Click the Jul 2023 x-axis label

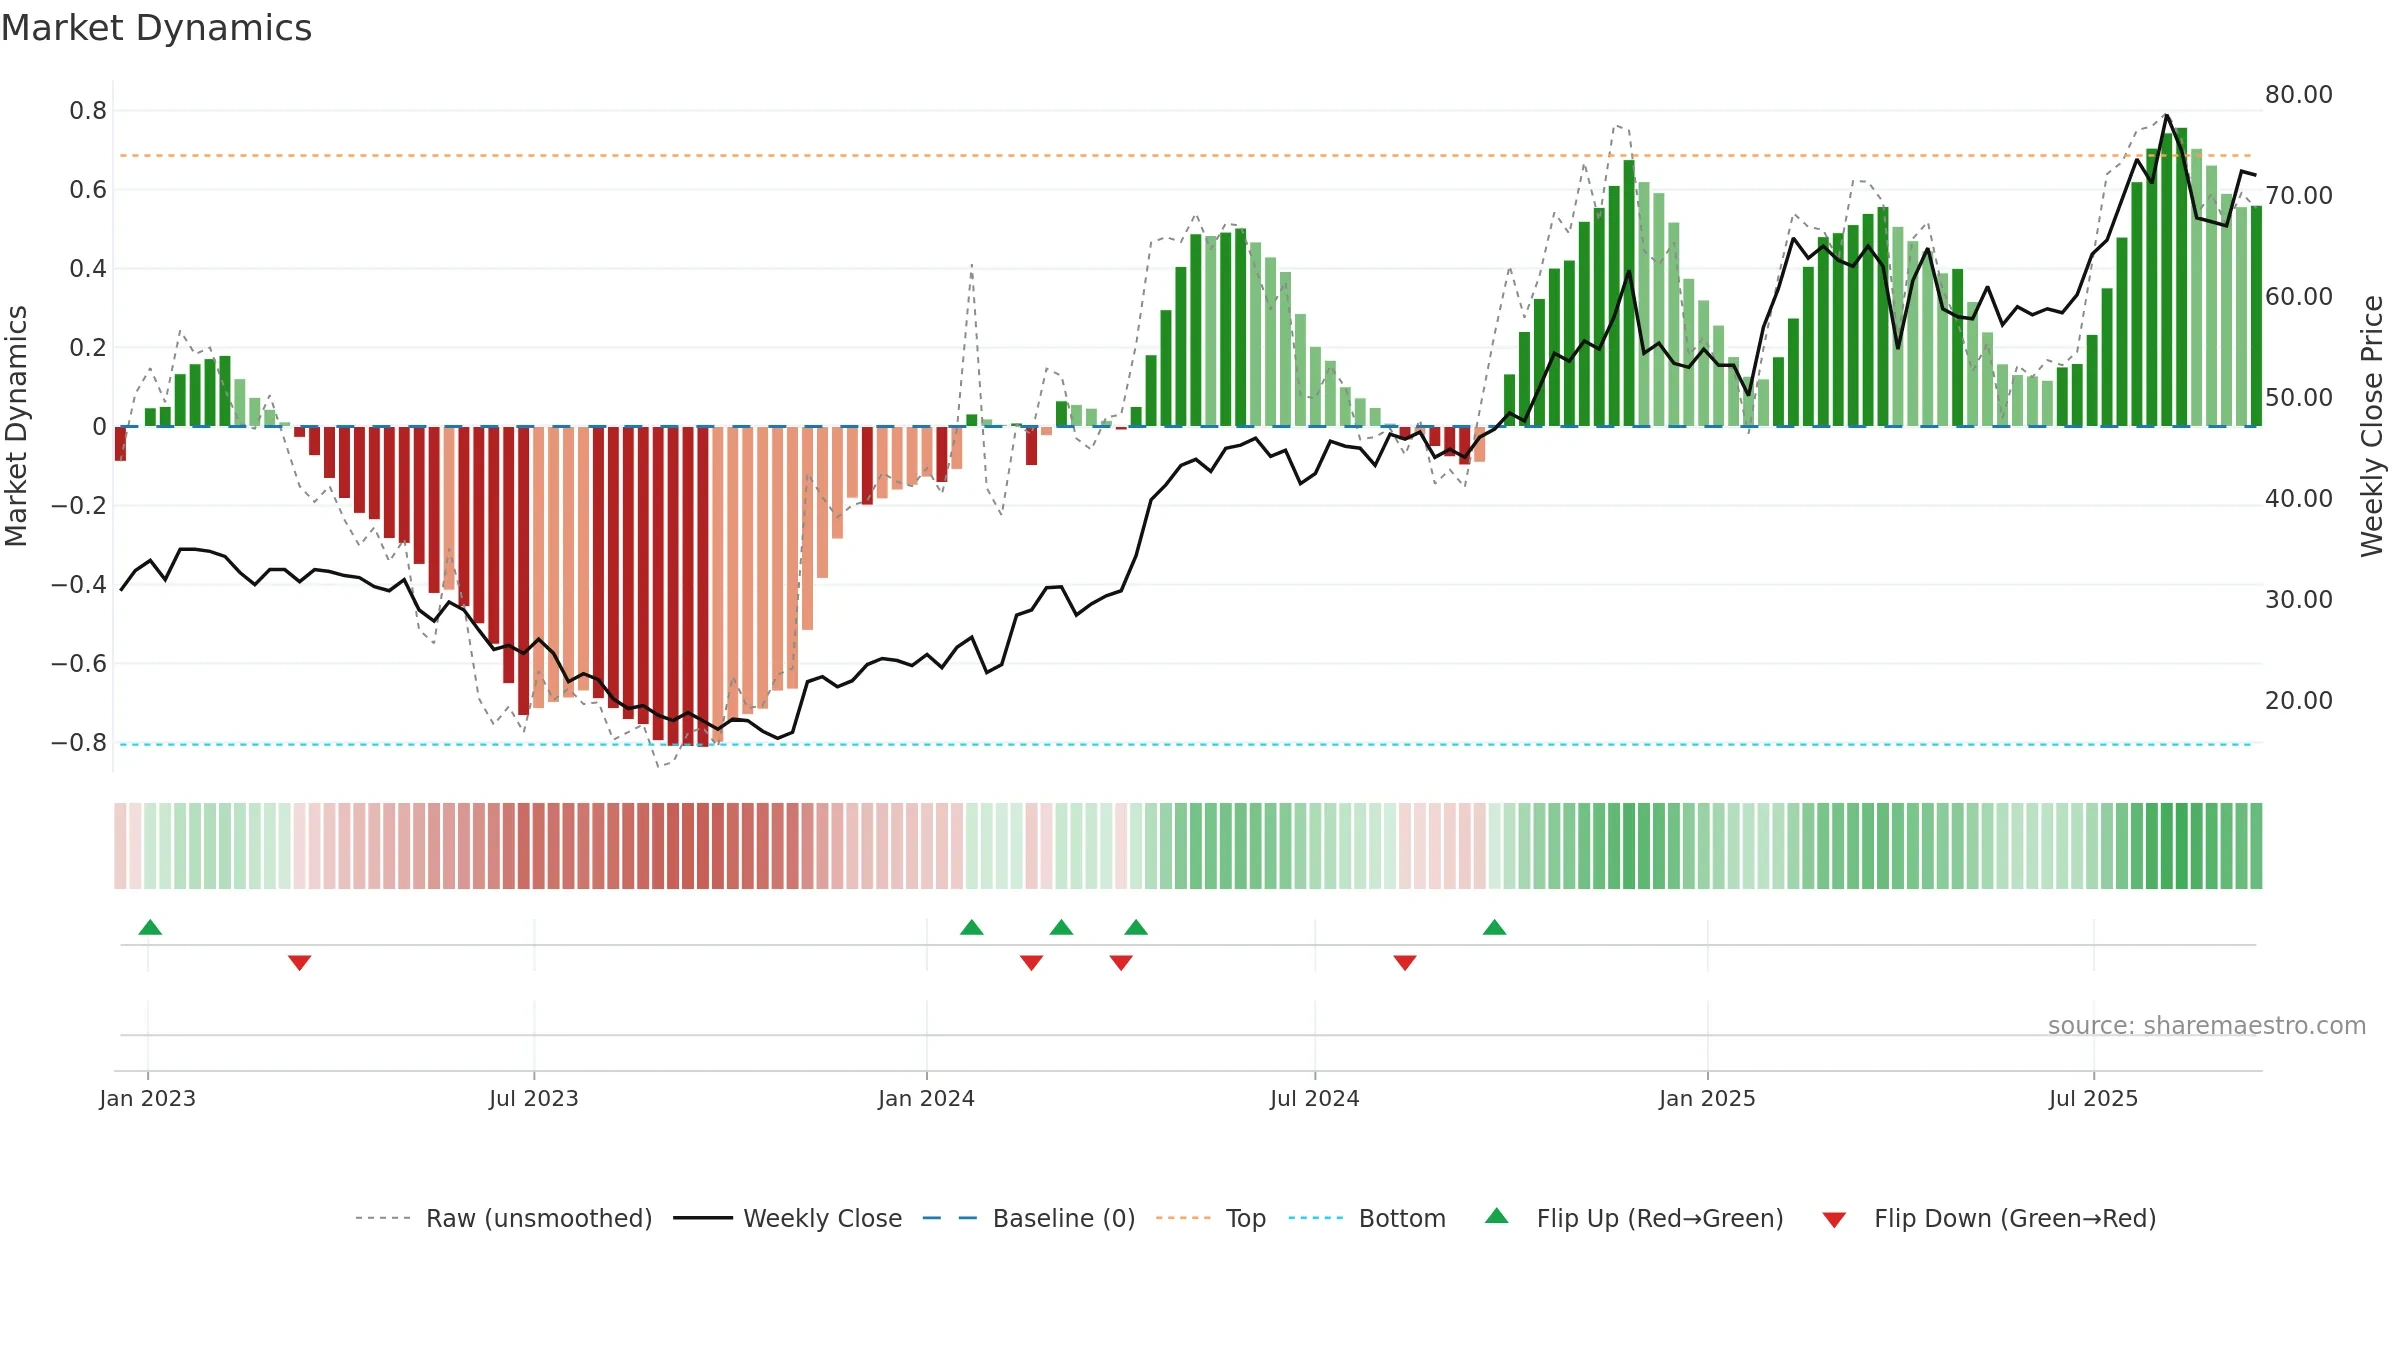[x=534, y=1098]
